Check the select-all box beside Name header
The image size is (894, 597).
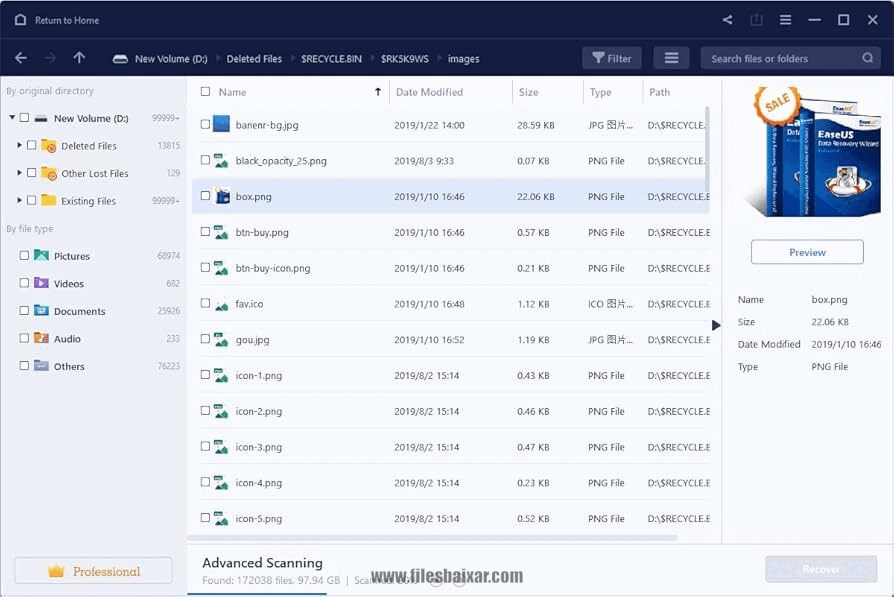pyautogui.click(x=205, y=91)
